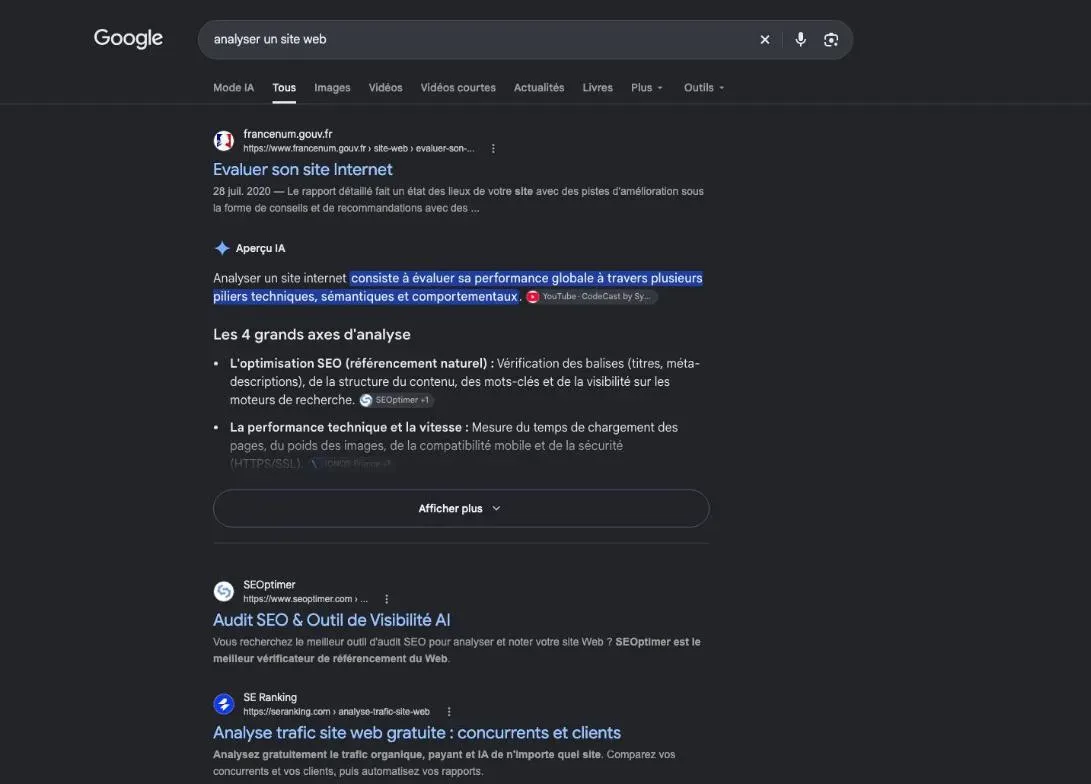Click the SEOptimer result favicon
1091x784 pixels.
pos(223,591)
